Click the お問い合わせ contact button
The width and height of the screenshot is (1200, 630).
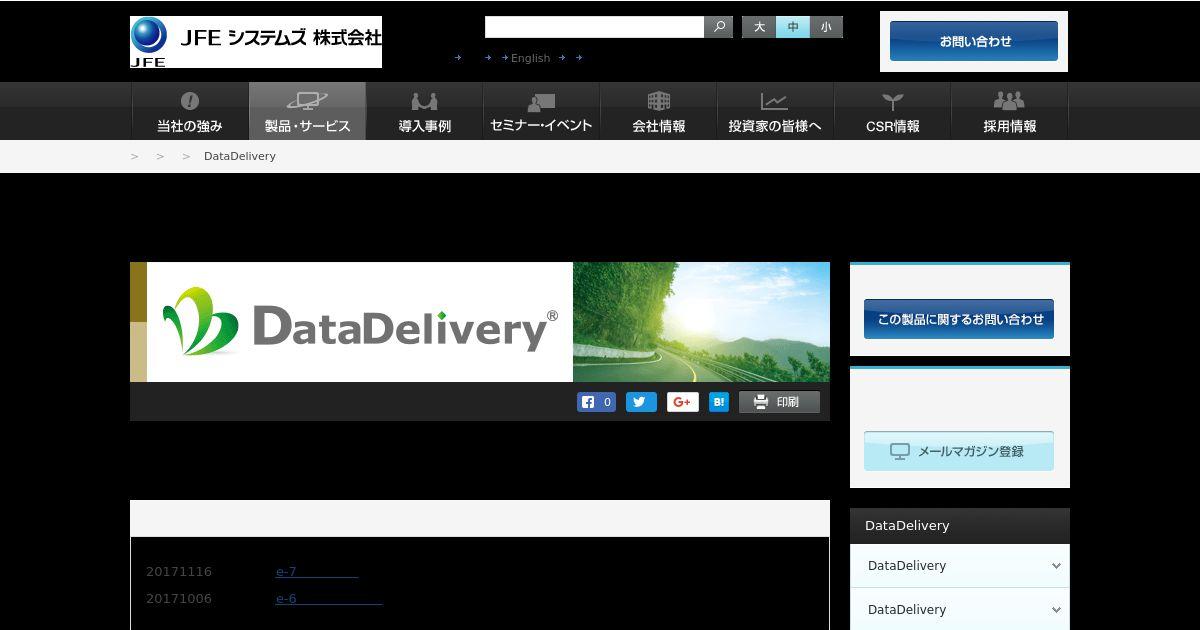point(974,41)
